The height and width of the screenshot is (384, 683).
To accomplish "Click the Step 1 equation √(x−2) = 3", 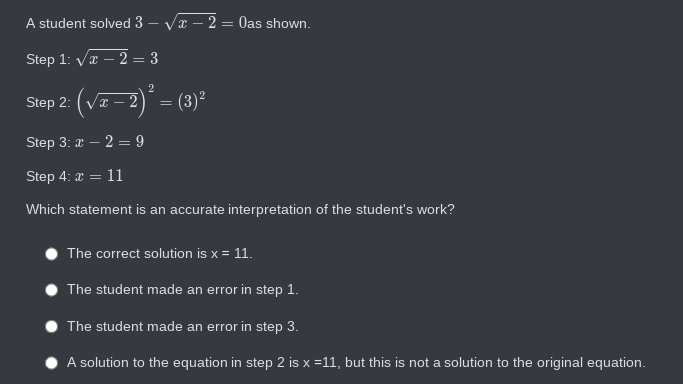I will (x=117, y=58).
